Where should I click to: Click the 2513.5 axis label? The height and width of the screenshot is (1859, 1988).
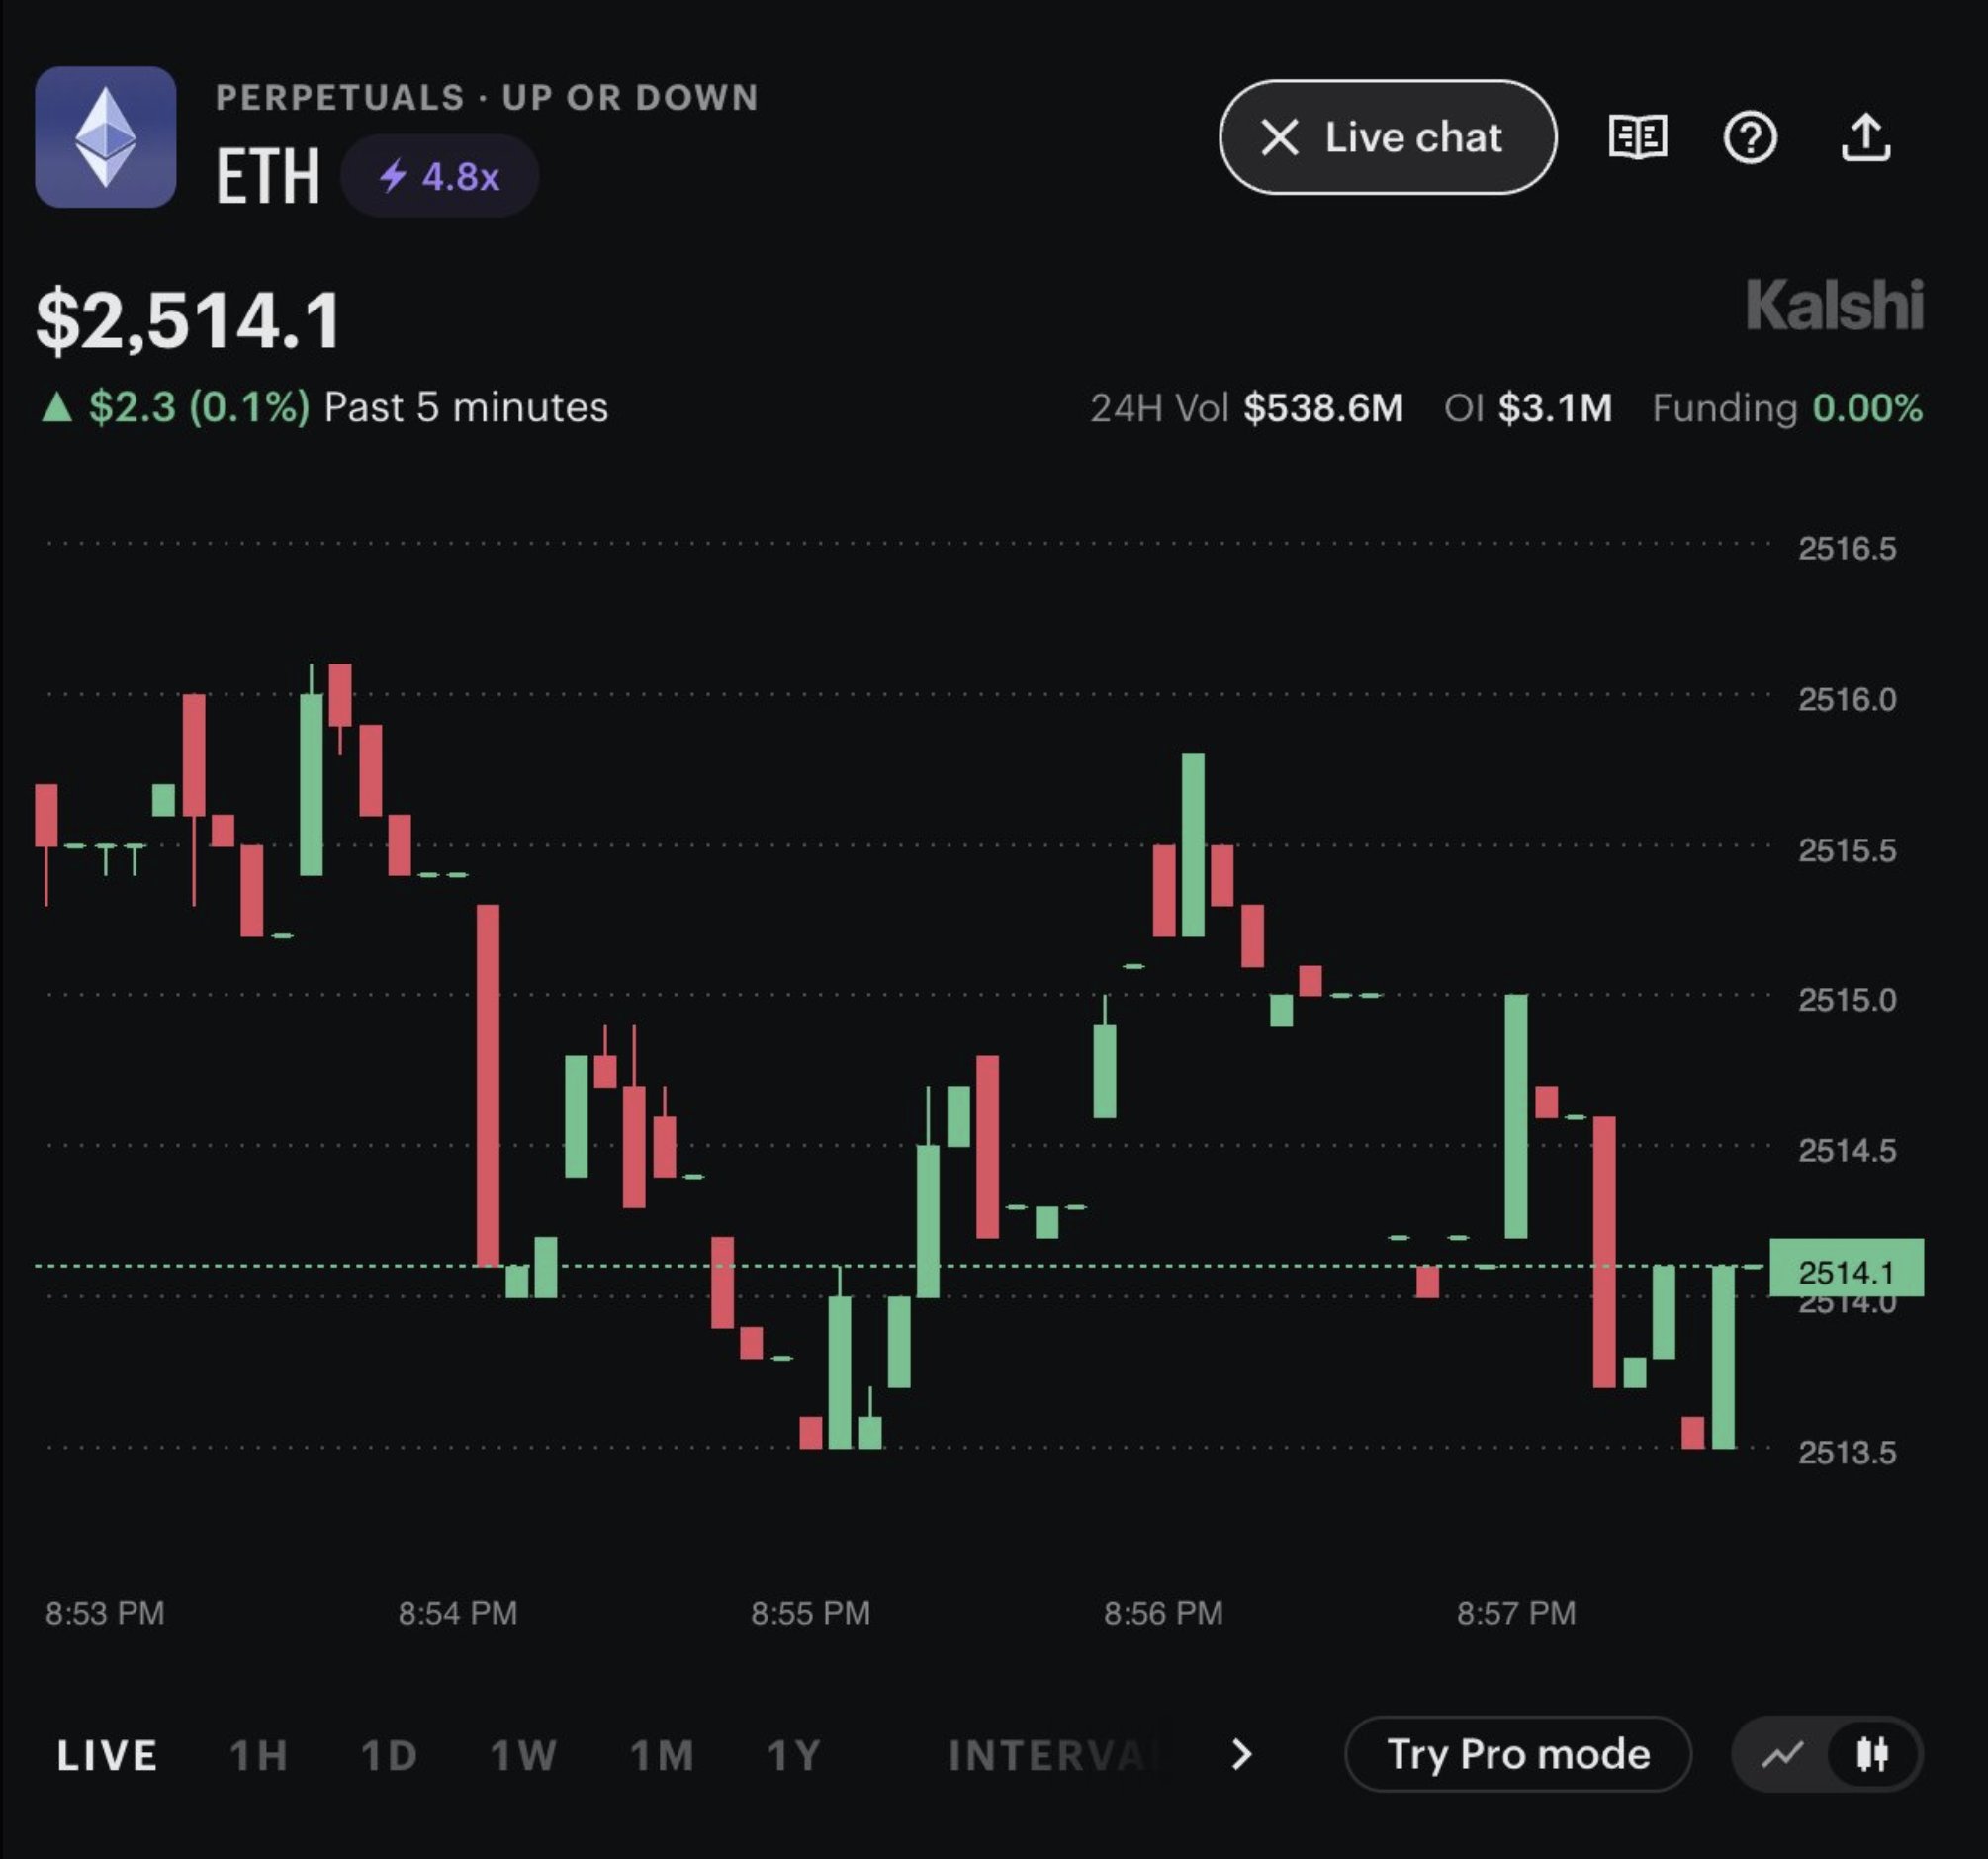coord(1847,1452)
